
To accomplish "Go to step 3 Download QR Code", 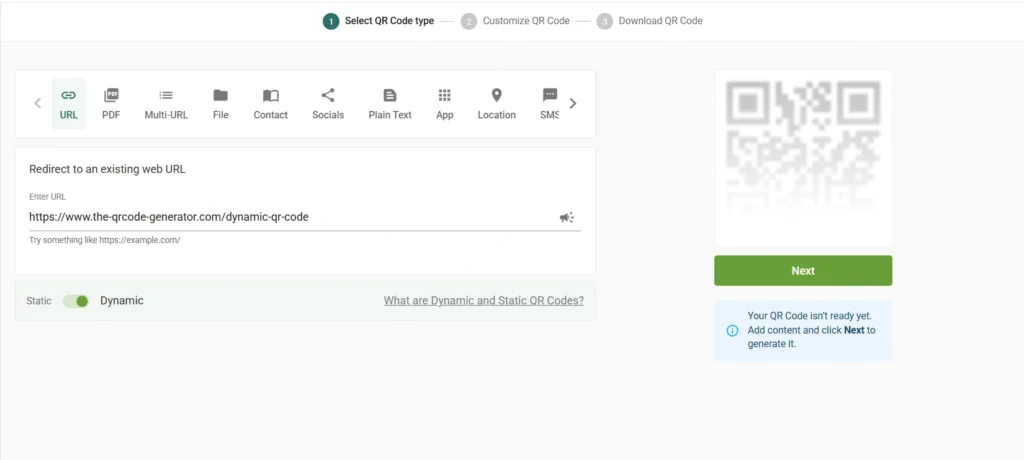I will (650, 21).
